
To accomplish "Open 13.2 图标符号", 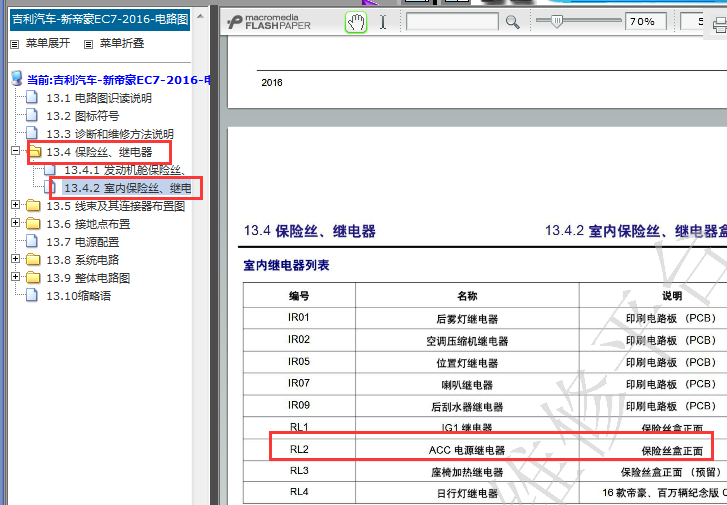I will tap(83, 116).
